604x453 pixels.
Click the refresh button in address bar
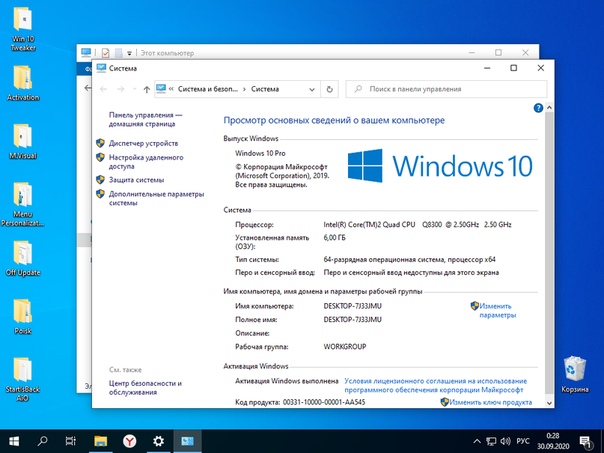click(329, 89)
